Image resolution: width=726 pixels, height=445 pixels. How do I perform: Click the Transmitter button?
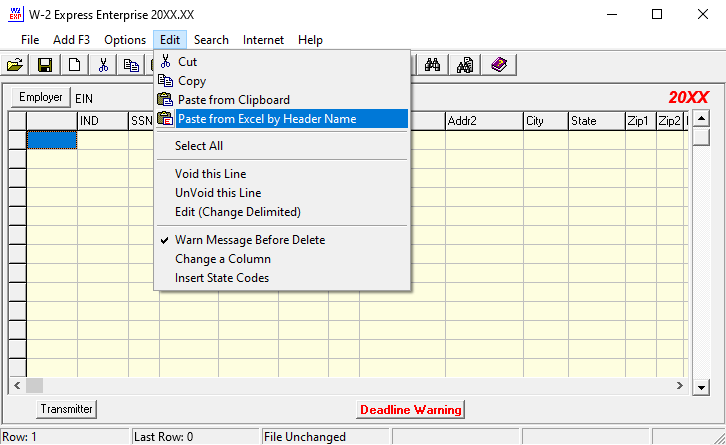point(67,409)
